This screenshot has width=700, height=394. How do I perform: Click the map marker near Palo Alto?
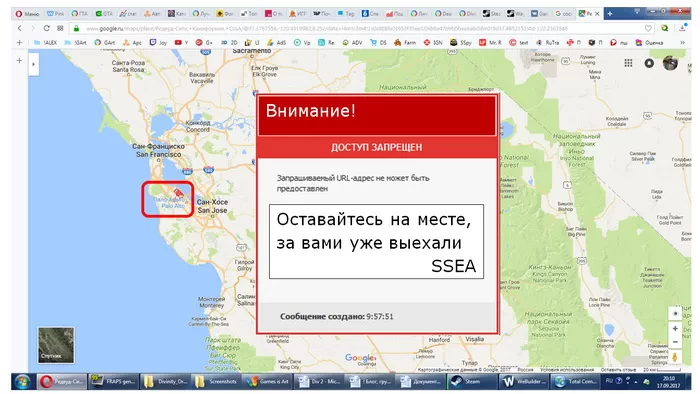pos(178,192)
